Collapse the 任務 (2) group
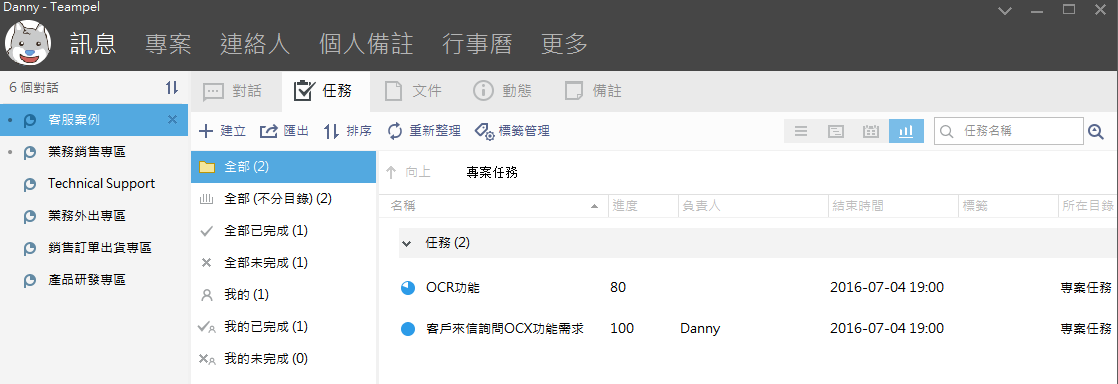The height and width of the screenshot is (384, 1118). (x=406, y=243)
